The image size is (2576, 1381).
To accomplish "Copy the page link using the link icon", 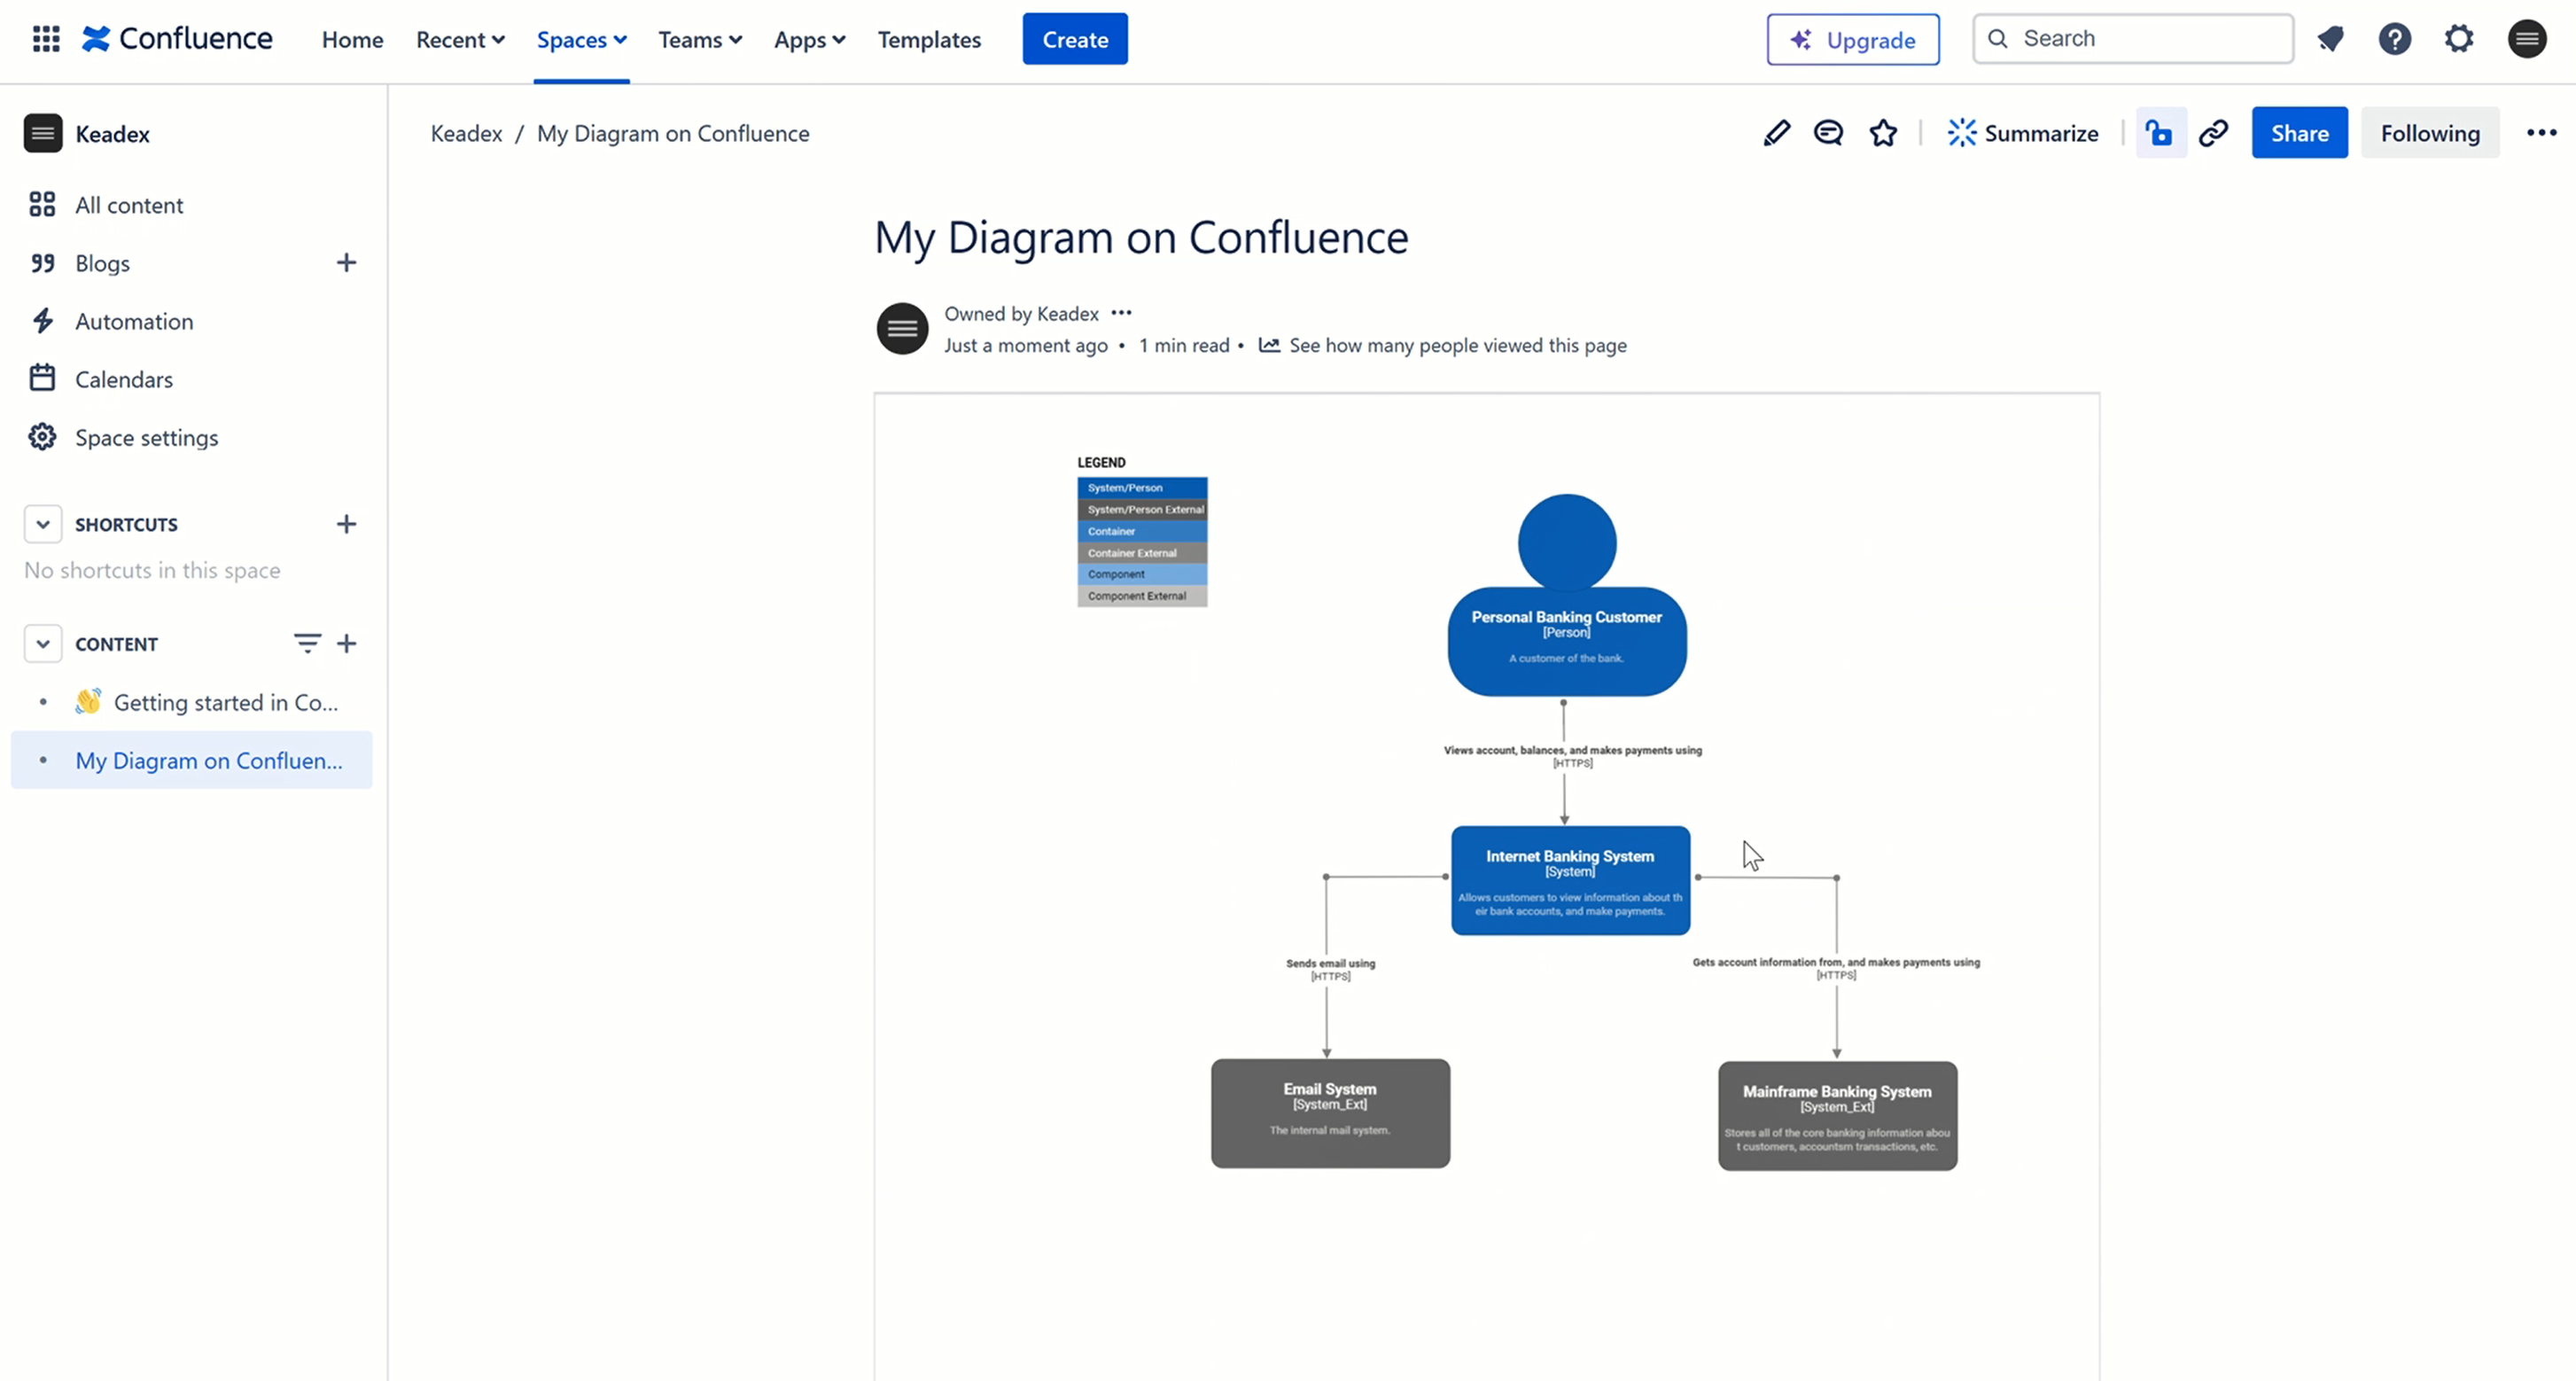I will coord(2215,132).
